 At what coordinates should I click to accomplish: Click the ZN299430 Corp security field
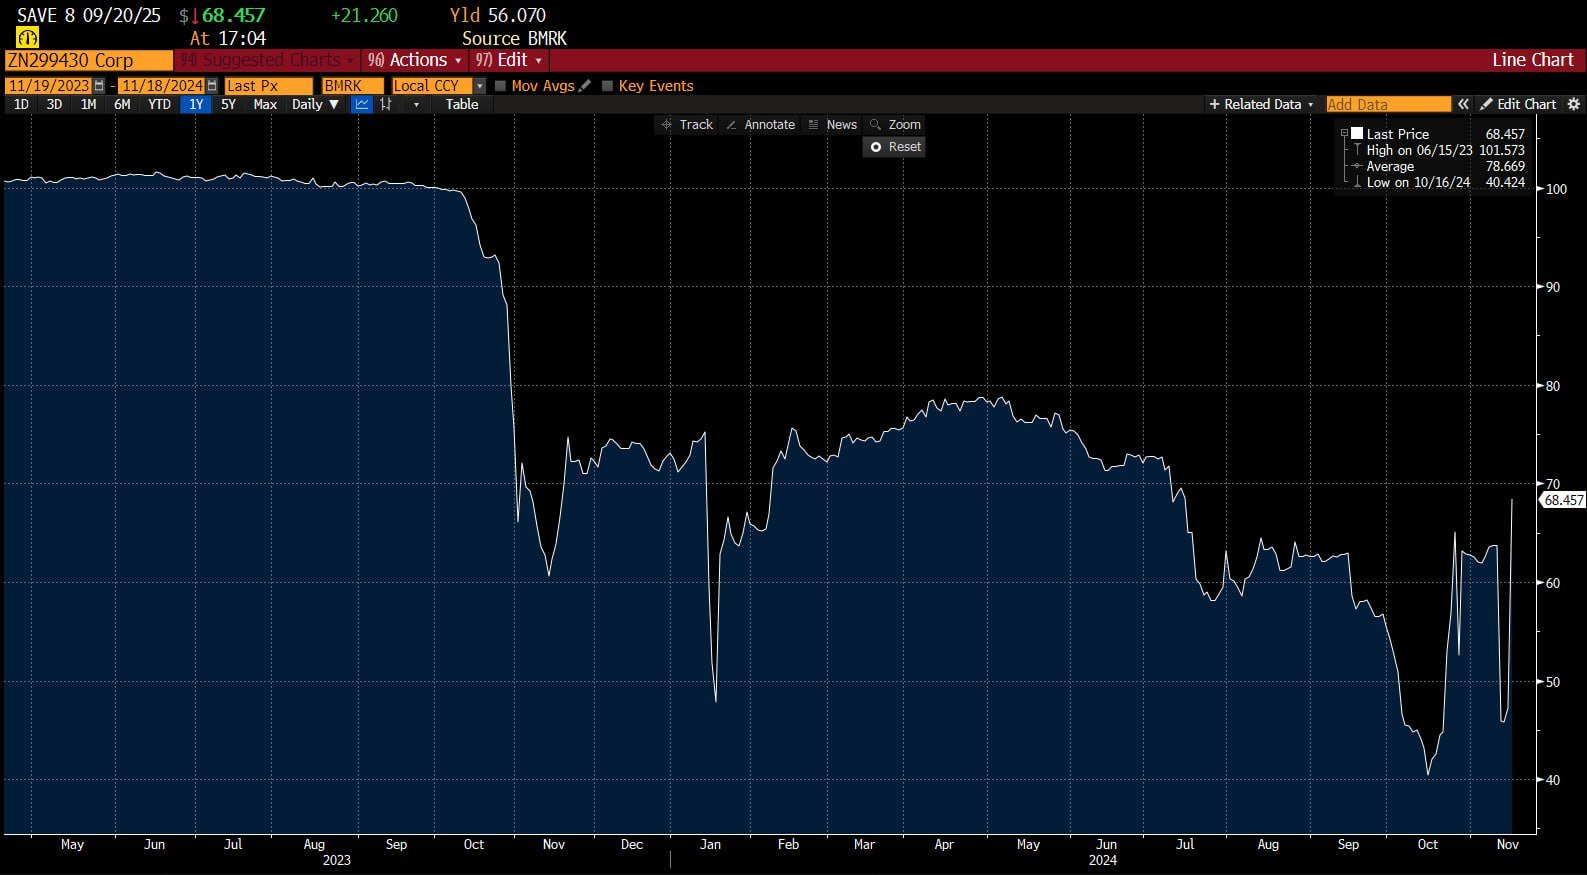point(89,60)
